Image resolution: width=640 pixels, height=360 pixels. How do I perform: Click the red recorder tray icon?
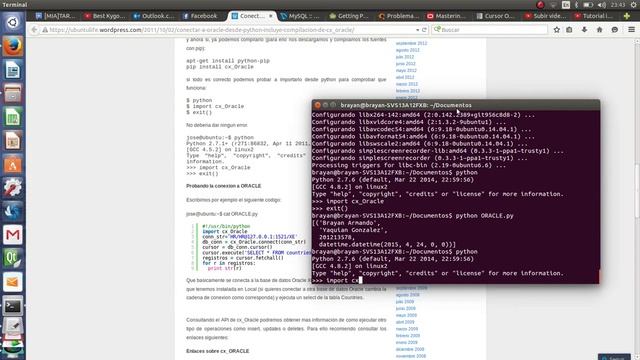click(x=540, y=4)
